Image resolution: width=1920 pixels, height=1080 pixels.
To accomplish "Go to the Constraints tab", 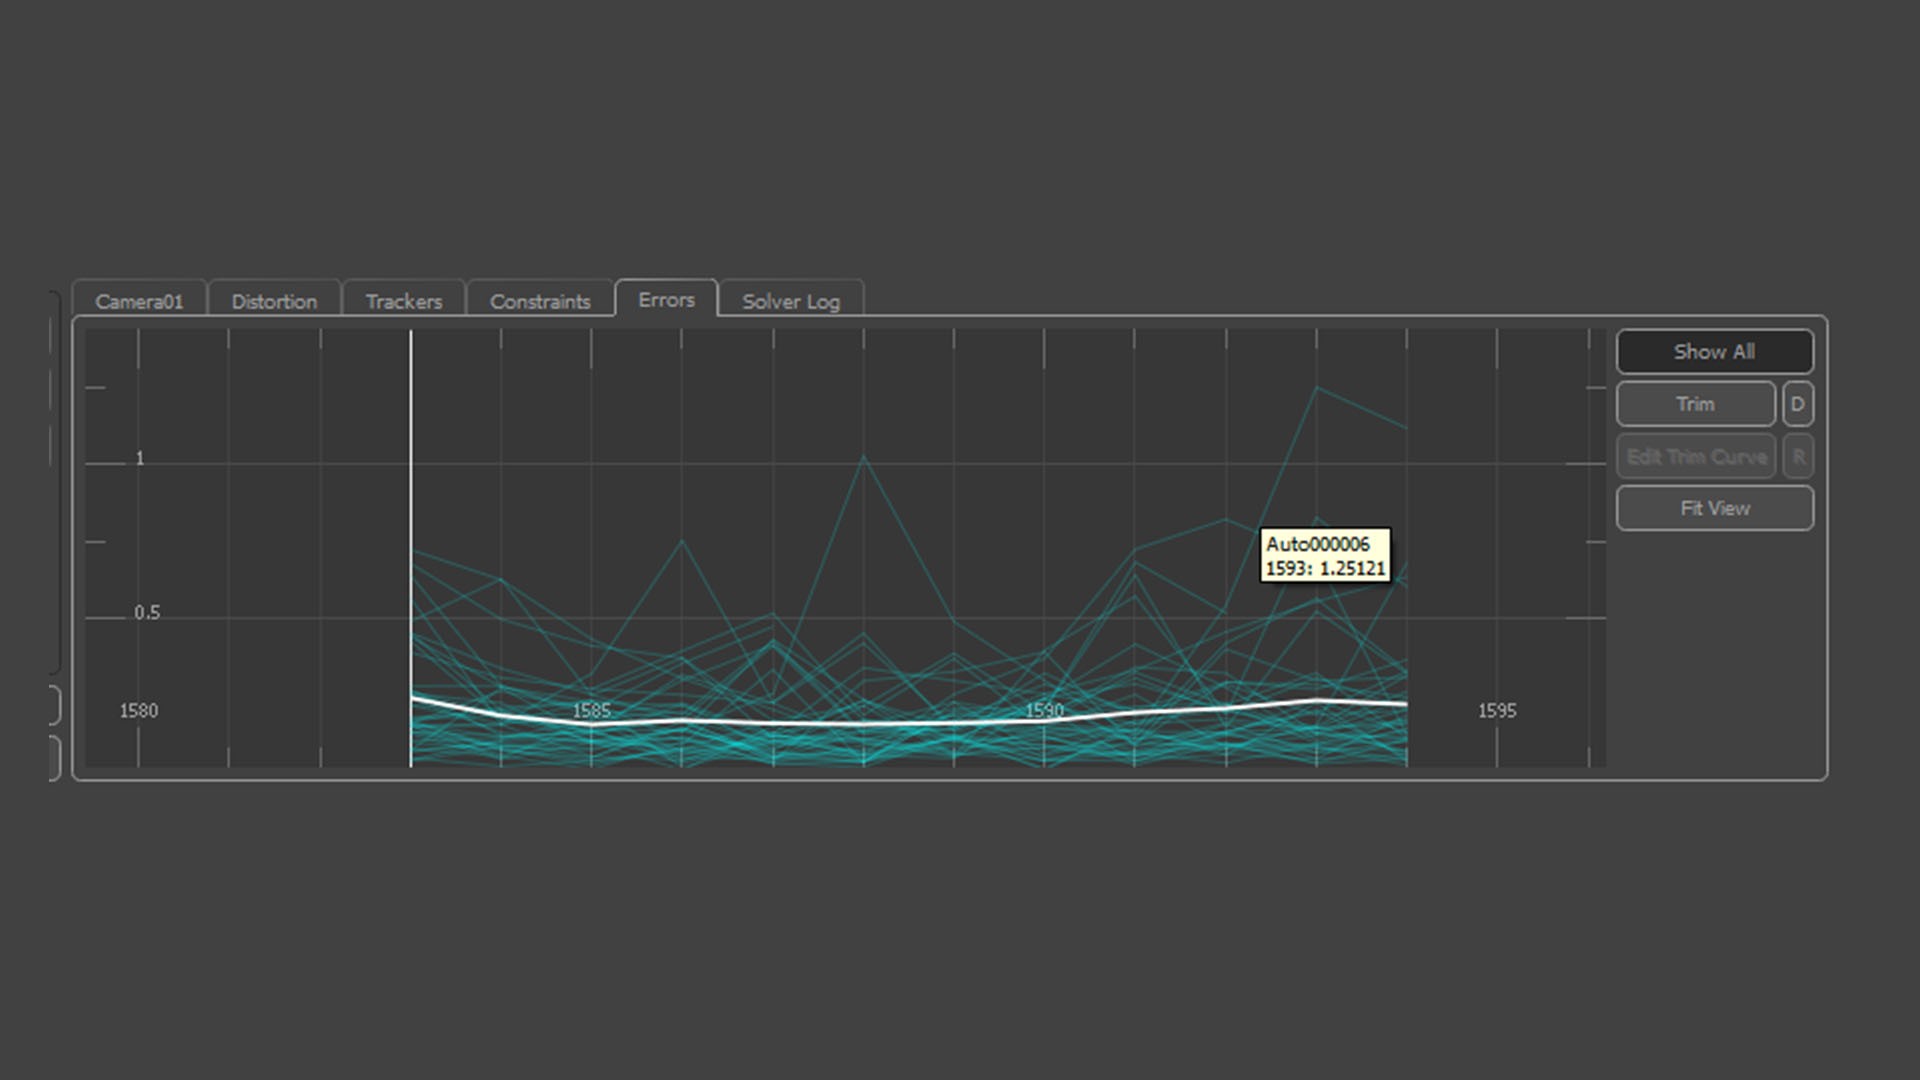I will tap(540, 301).
